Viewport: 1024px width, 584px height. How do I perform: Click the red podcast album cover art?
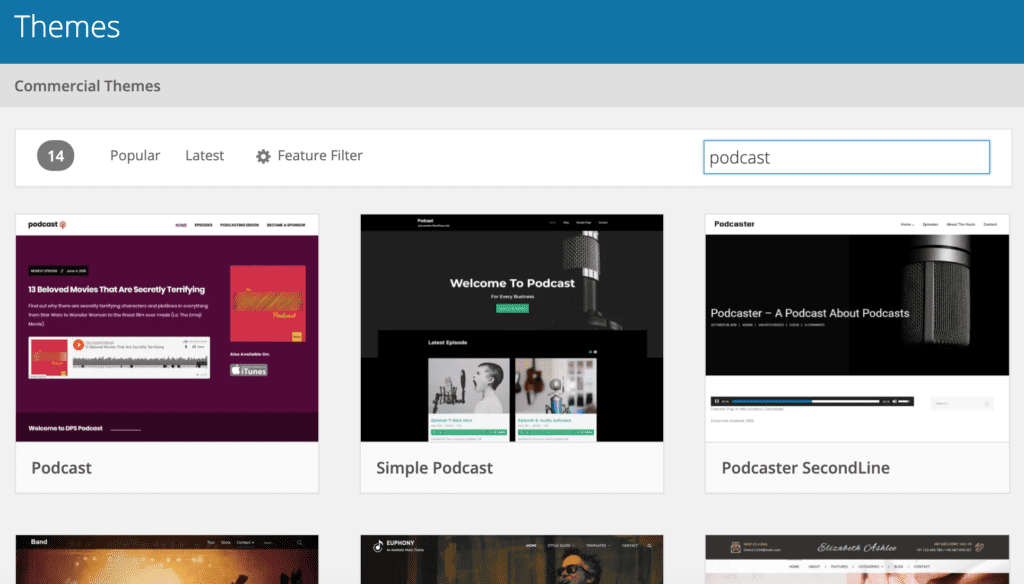click(267, 303)
